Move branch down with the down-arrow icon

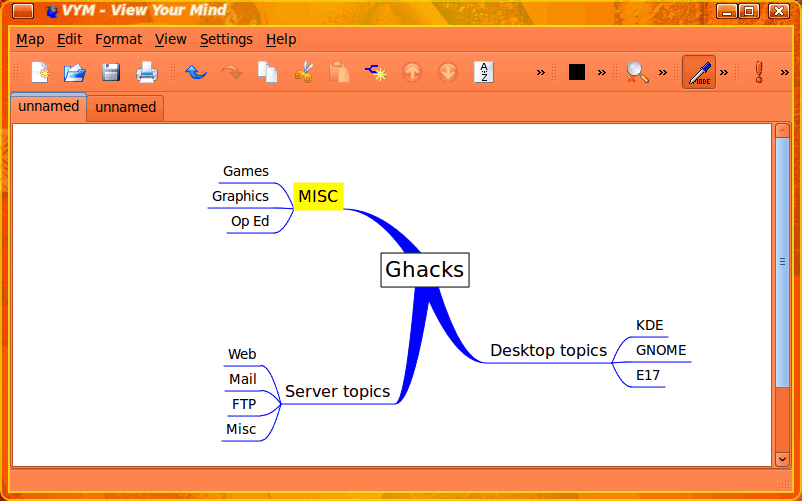pyautogui.click(x=448, y=73)
